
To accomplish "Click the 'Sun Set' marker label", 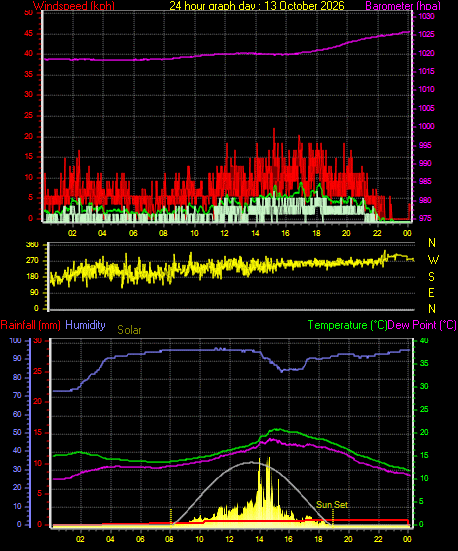I will click(x=332, y=505).
